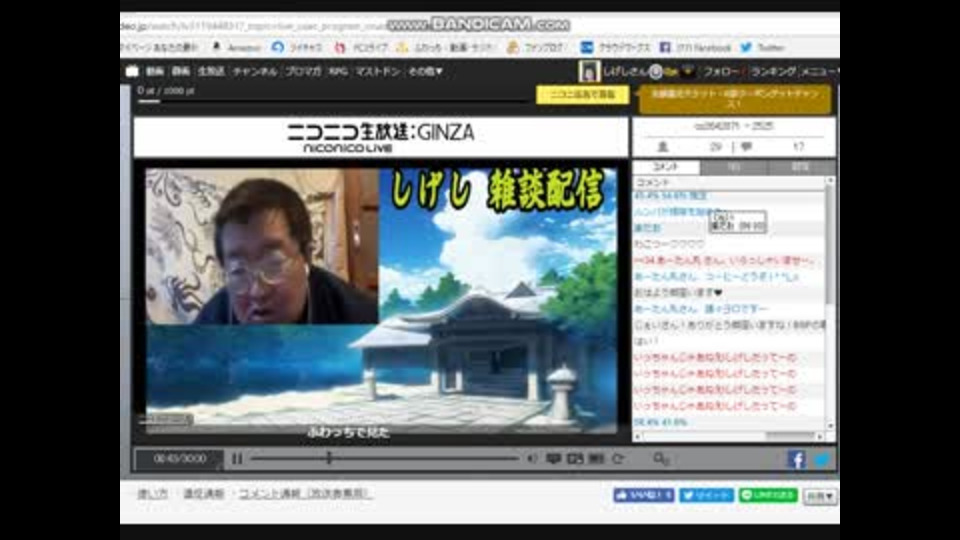Click the webcam video thumbnail in stream
The image size is (960, 540).
pyautogui.click(x=262, y=247)
